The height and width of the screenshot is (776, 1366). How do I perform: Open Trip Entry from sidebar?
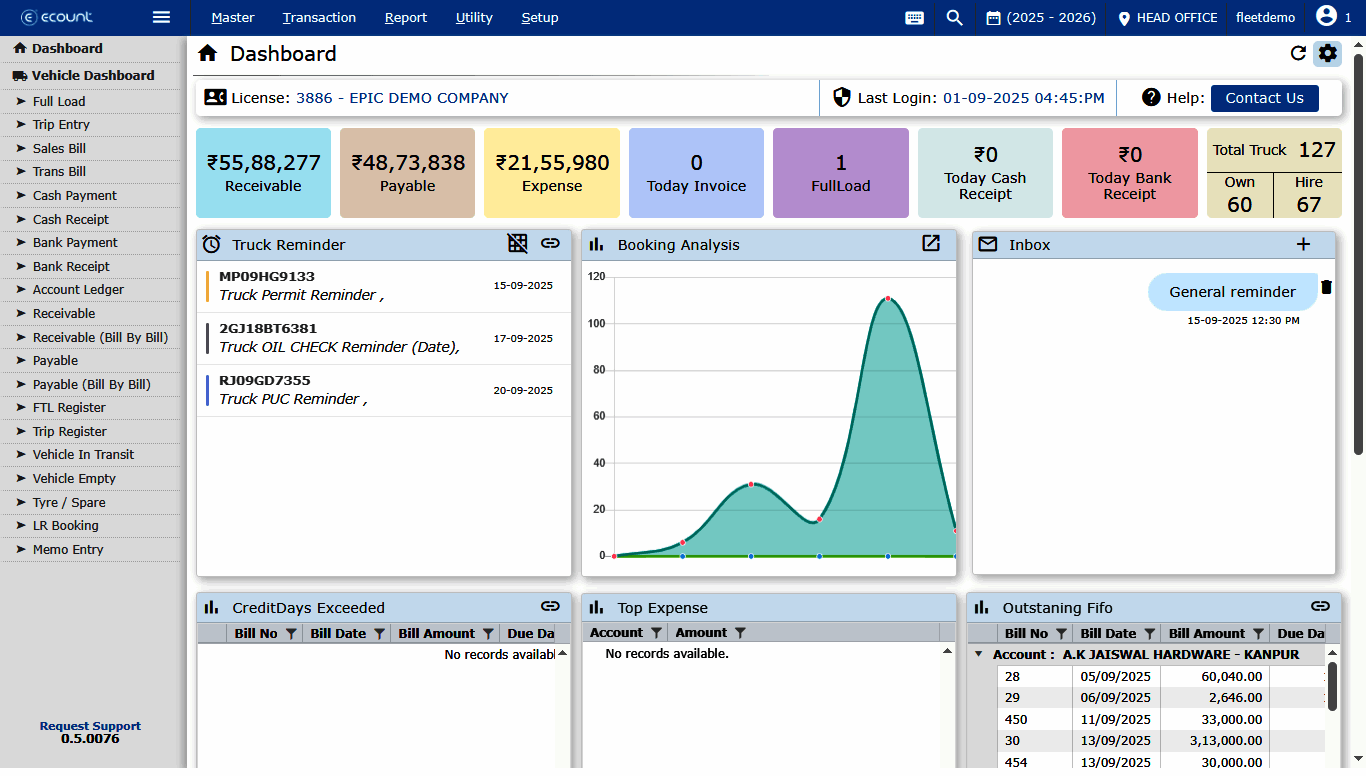[61, 125]
